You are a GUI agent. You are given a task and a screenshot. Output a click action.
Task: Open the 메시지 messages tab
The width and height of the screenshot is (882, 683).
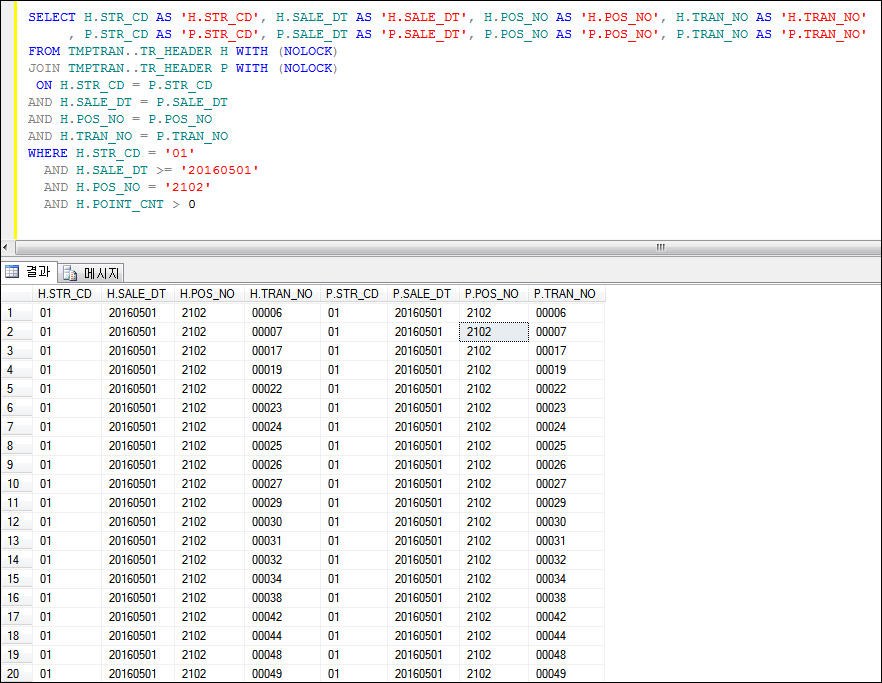91,273
